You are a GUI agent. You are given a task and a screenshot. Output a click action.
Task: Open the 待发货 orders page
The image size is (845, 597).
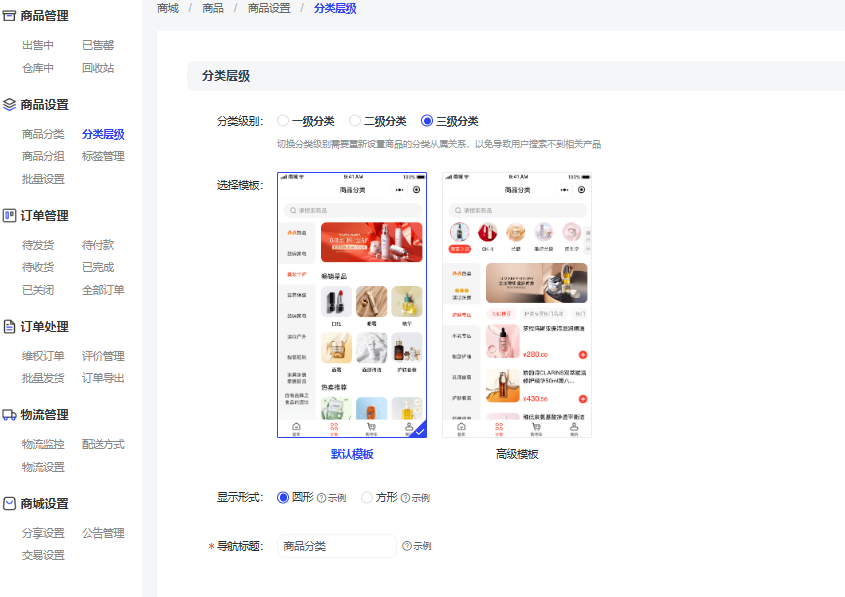tap(38, 245)
